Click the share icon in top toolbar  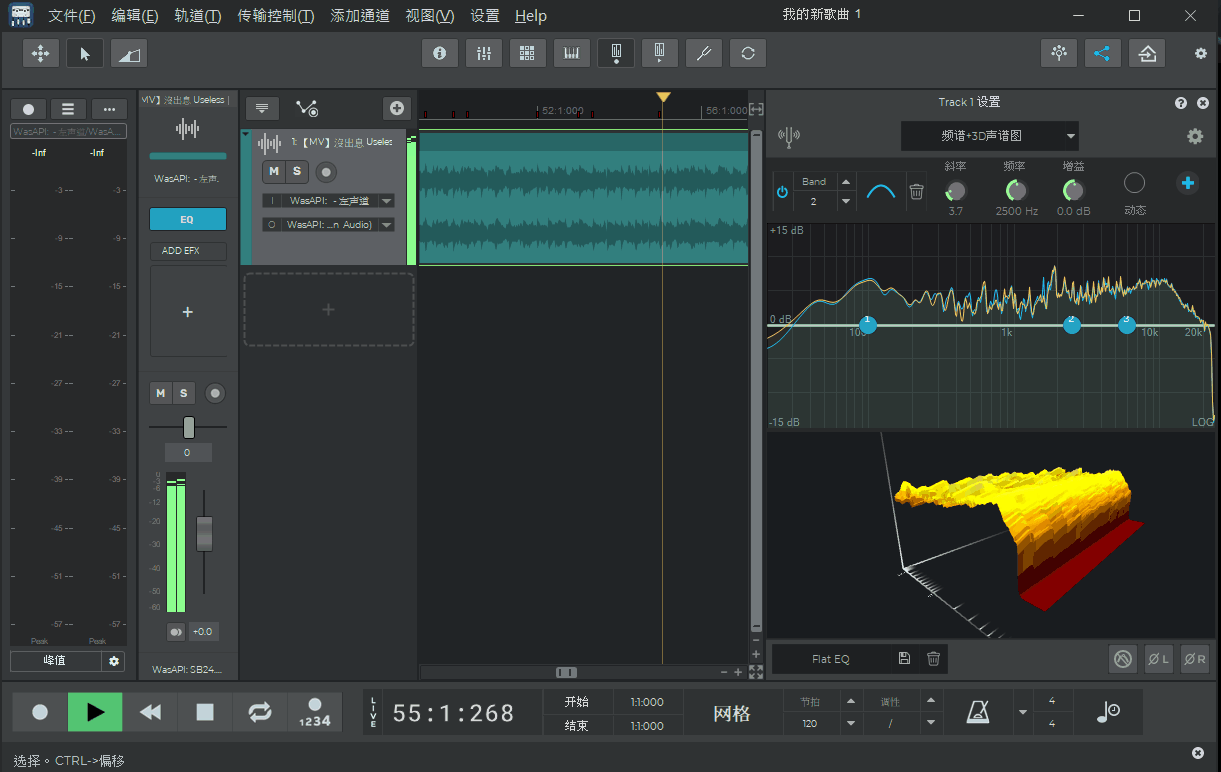pos(1102,53)
